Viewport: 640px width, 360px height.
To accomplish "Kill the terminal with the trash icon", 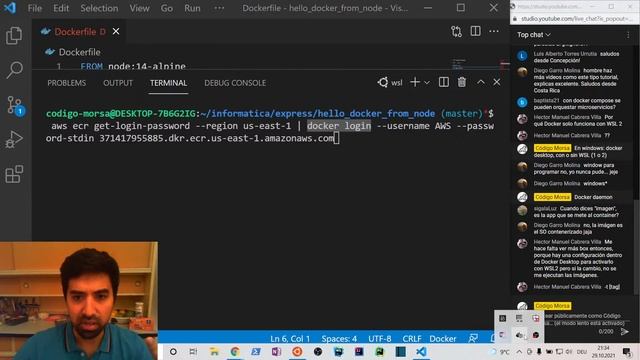I will click(462, 82).
